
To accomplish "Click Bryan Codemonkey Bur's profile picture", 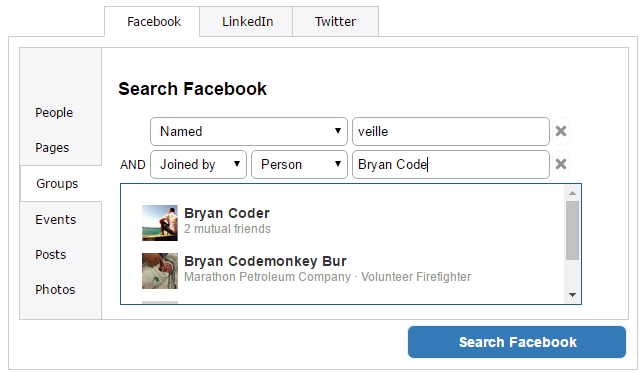I will (160, 271).
